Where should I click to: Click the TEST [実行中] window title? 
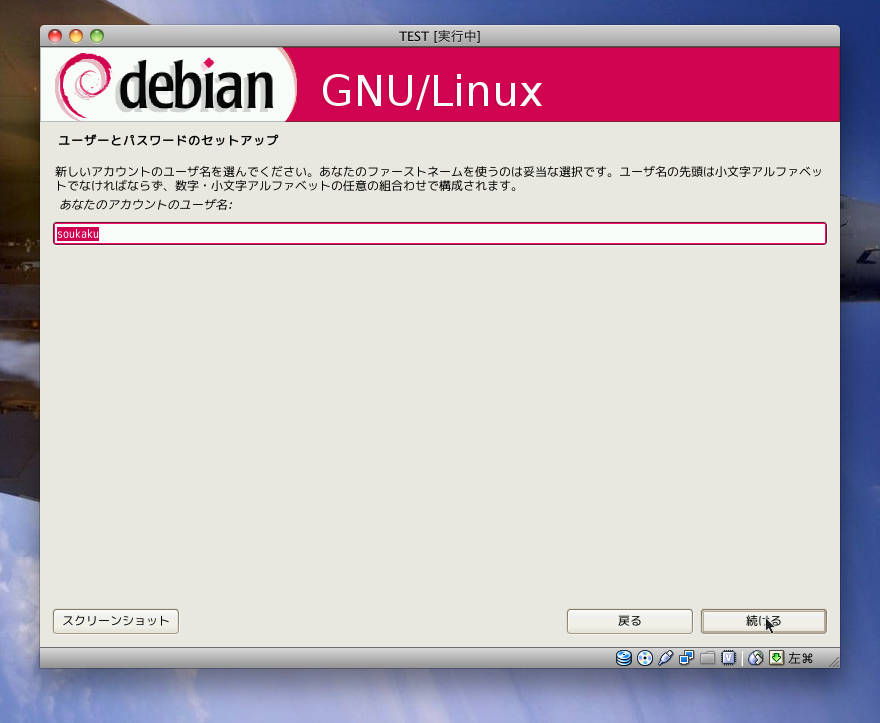[439, 36]
